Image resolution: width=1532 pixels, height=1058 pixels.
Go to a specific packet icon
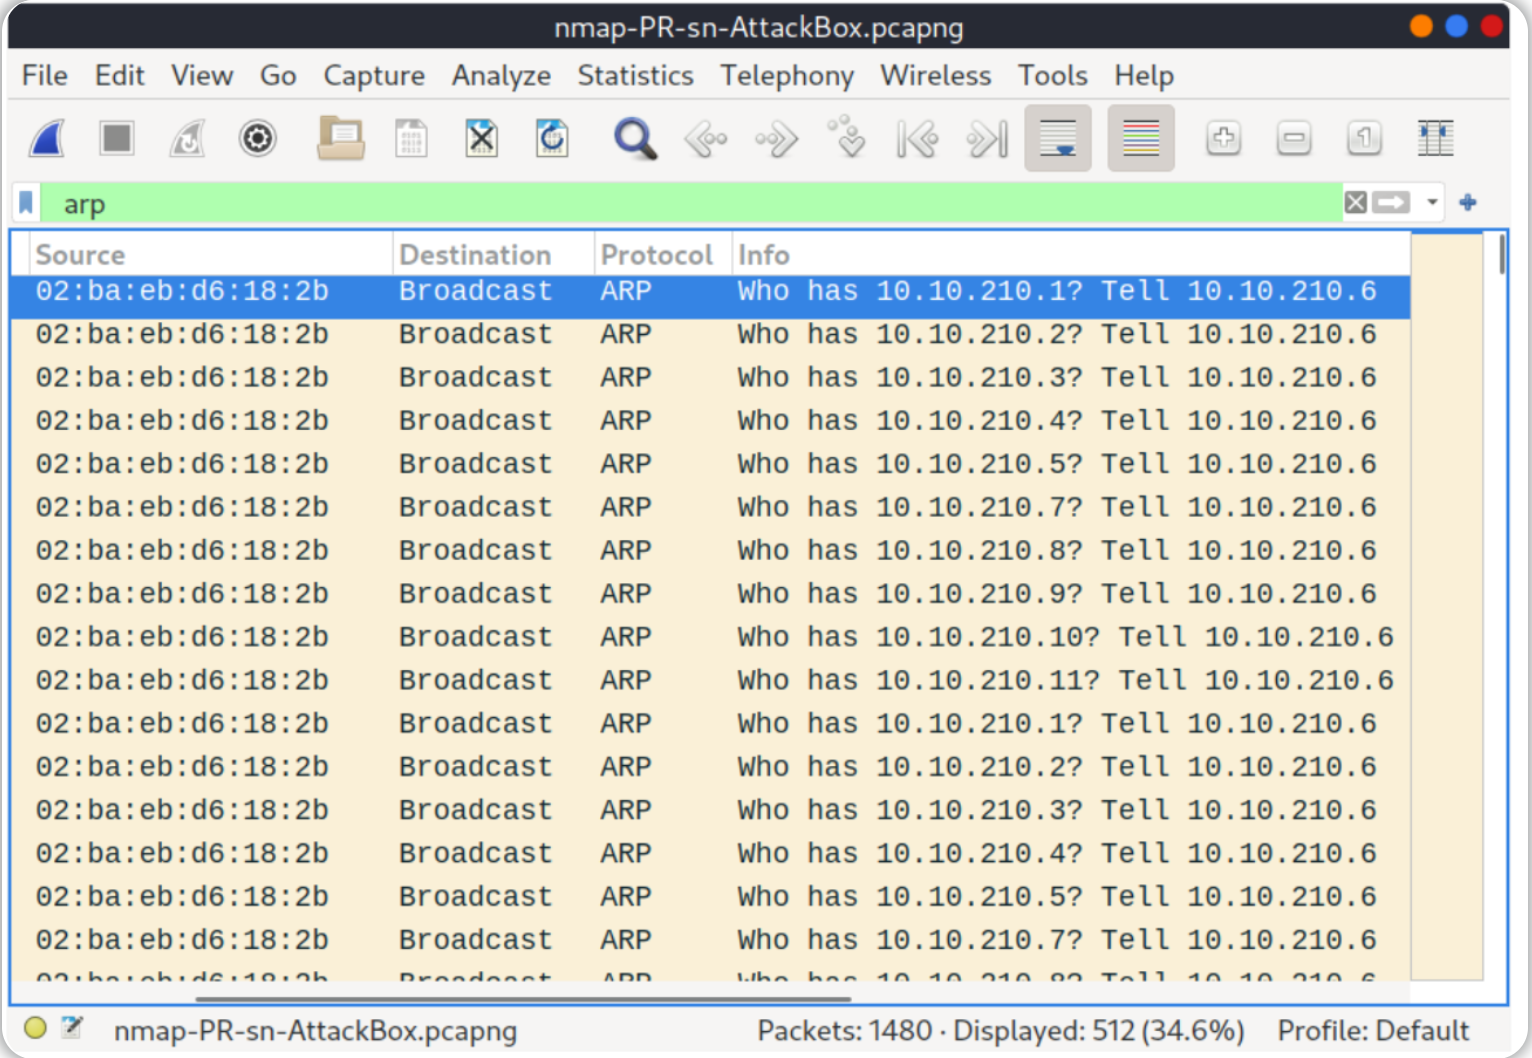(x=847, y=136)
